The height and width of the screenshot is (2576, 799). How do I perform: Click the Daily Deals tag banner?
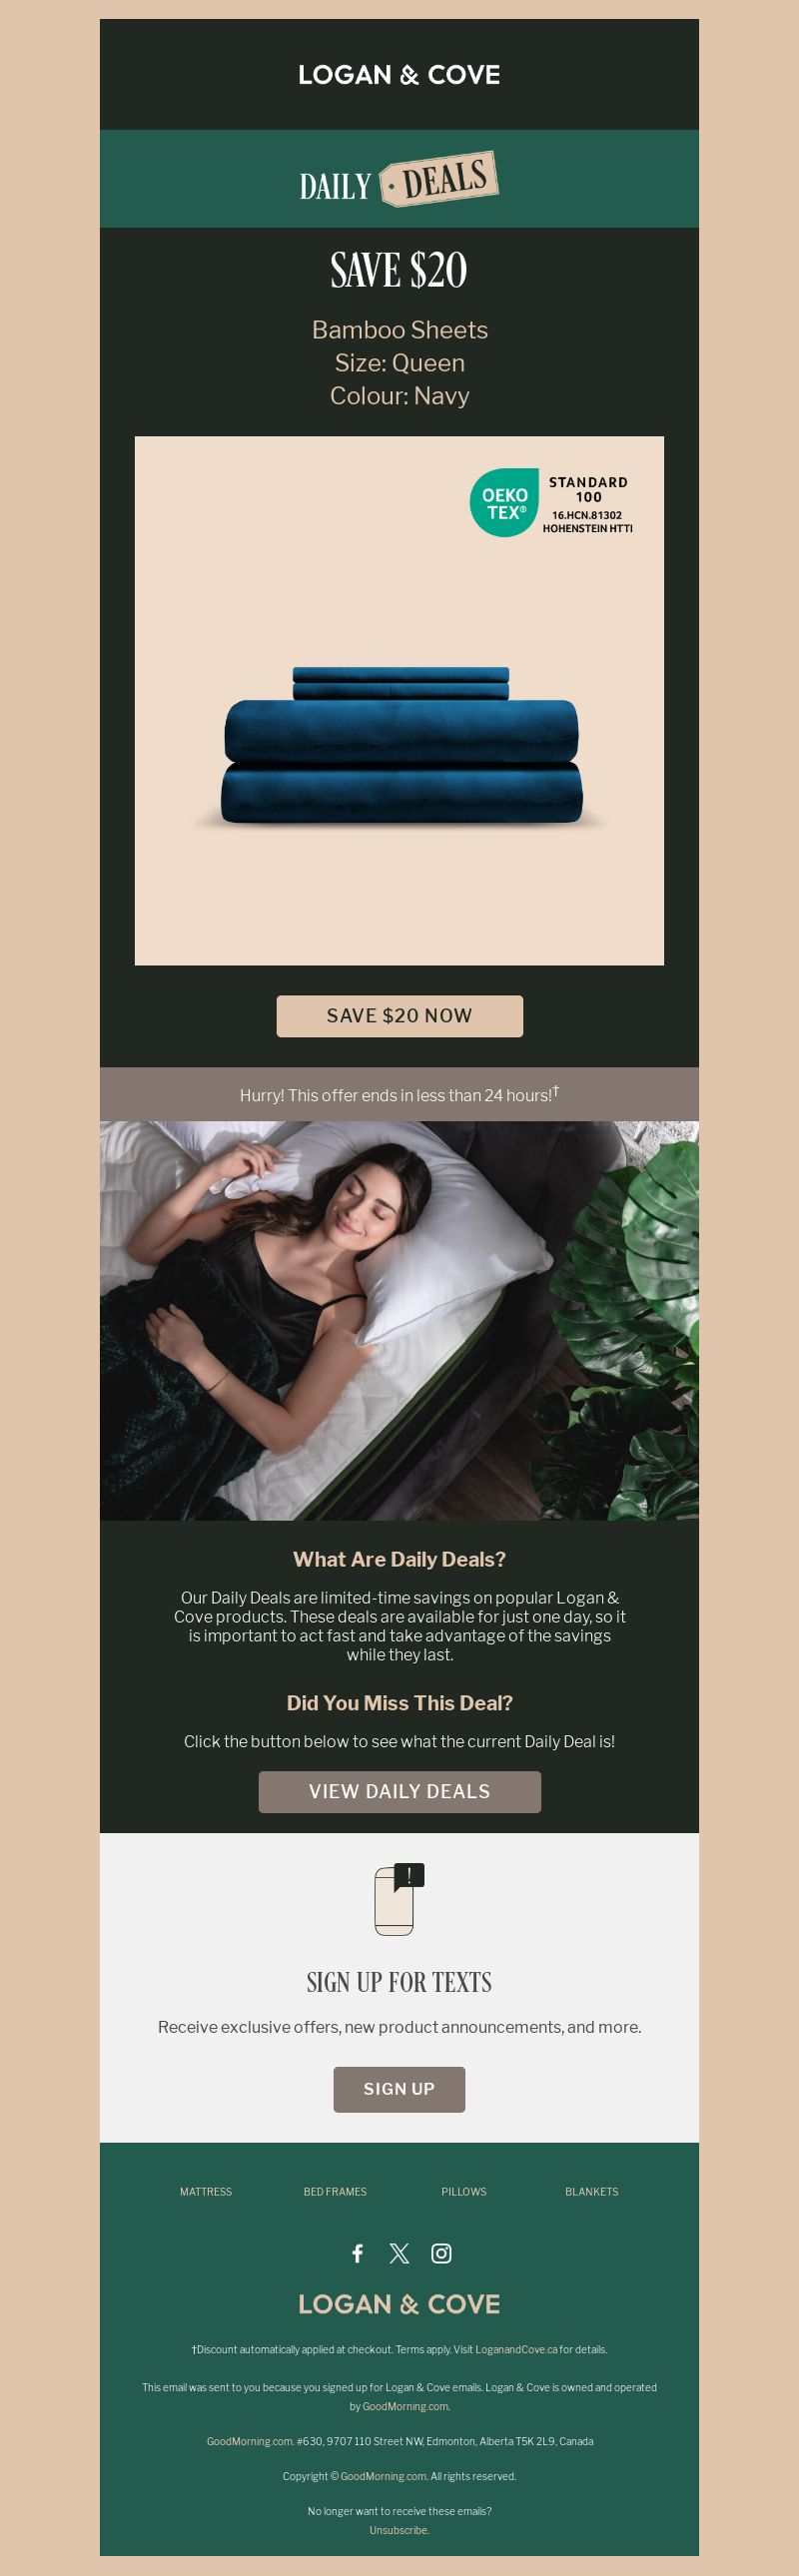click(399, 179)
